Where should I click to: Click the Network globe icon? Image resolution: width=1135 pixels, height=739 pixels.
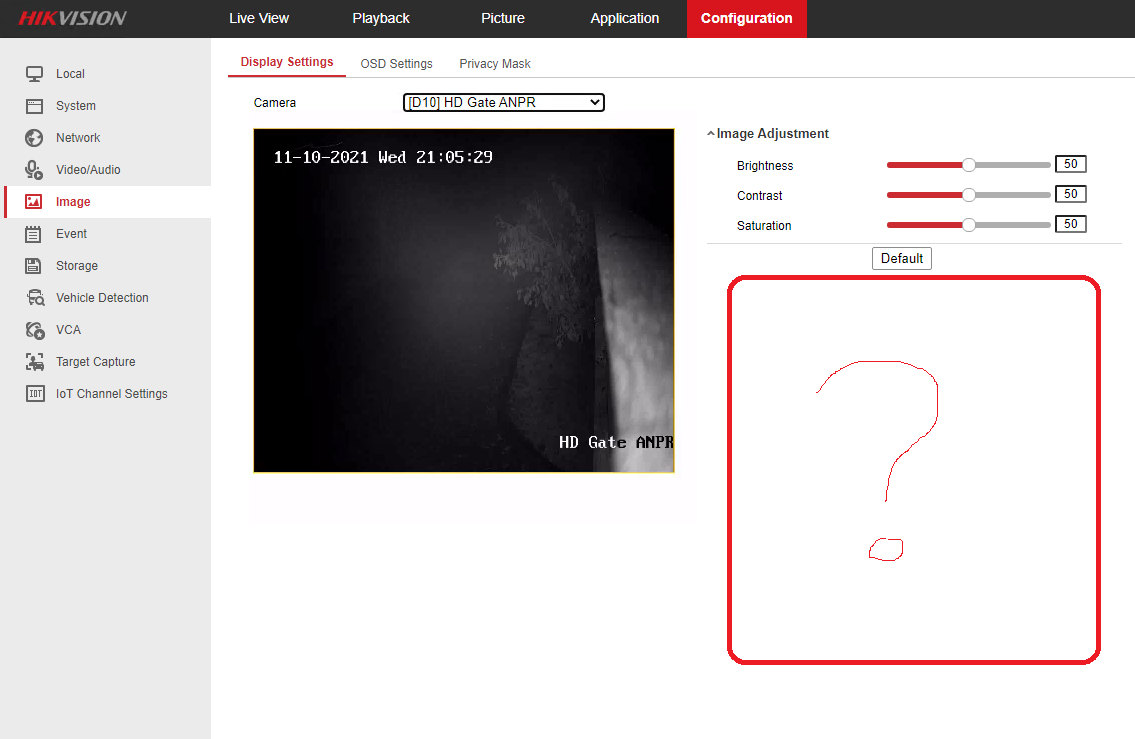(x=35, y=138)
